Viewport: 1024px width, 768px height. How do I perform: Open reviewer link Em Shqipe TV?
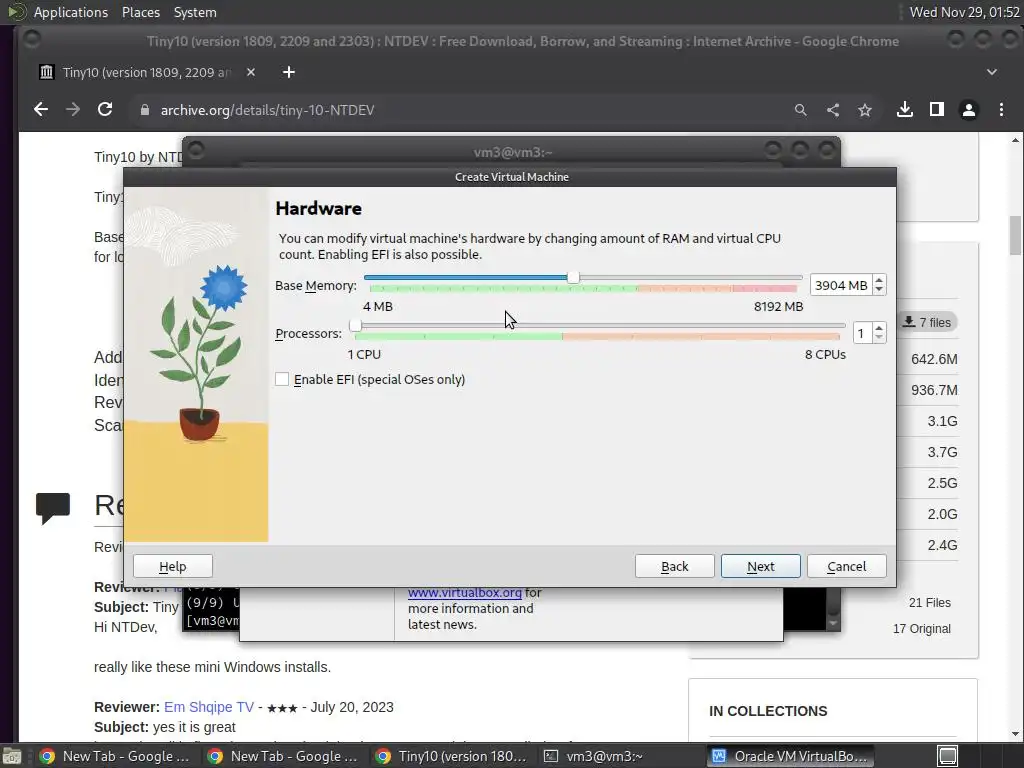point(209,707)
